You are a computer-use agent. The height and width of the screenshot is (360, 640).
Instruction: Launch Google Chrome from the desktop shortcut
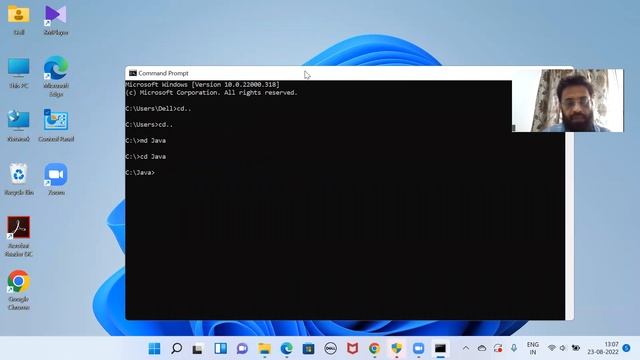coord(18,290)
